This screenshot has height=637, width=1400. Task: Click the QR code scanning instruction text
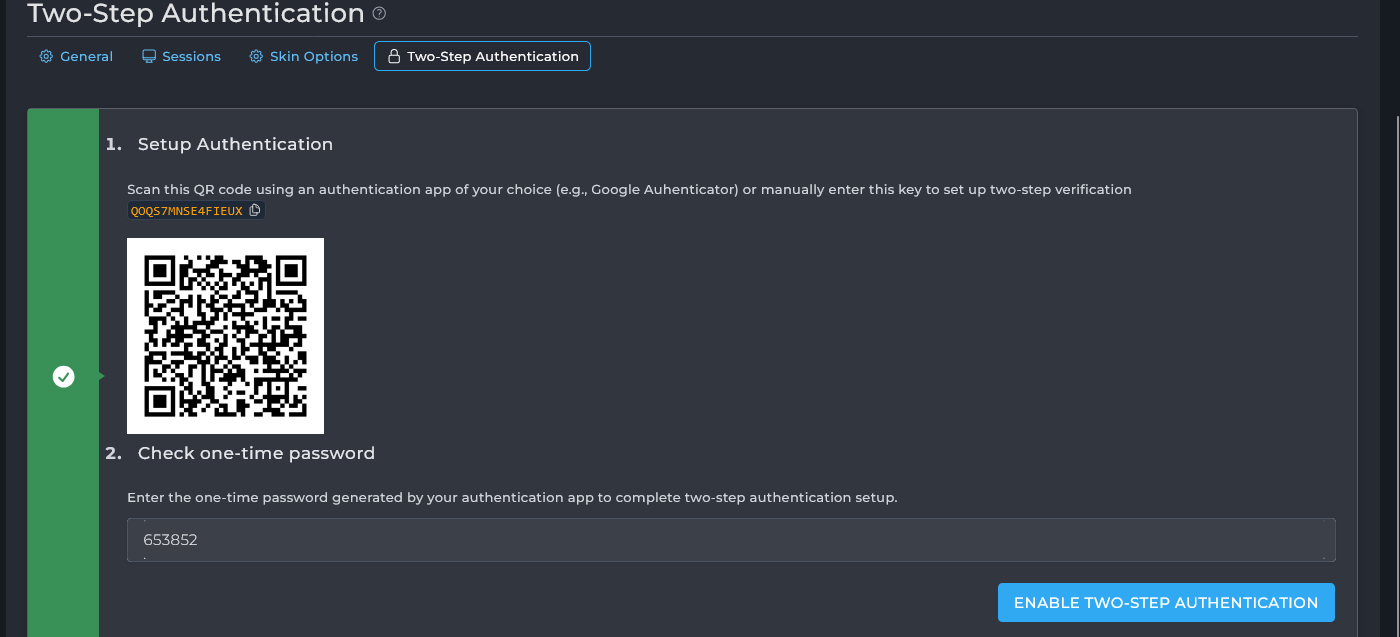[x=629, y=189]
